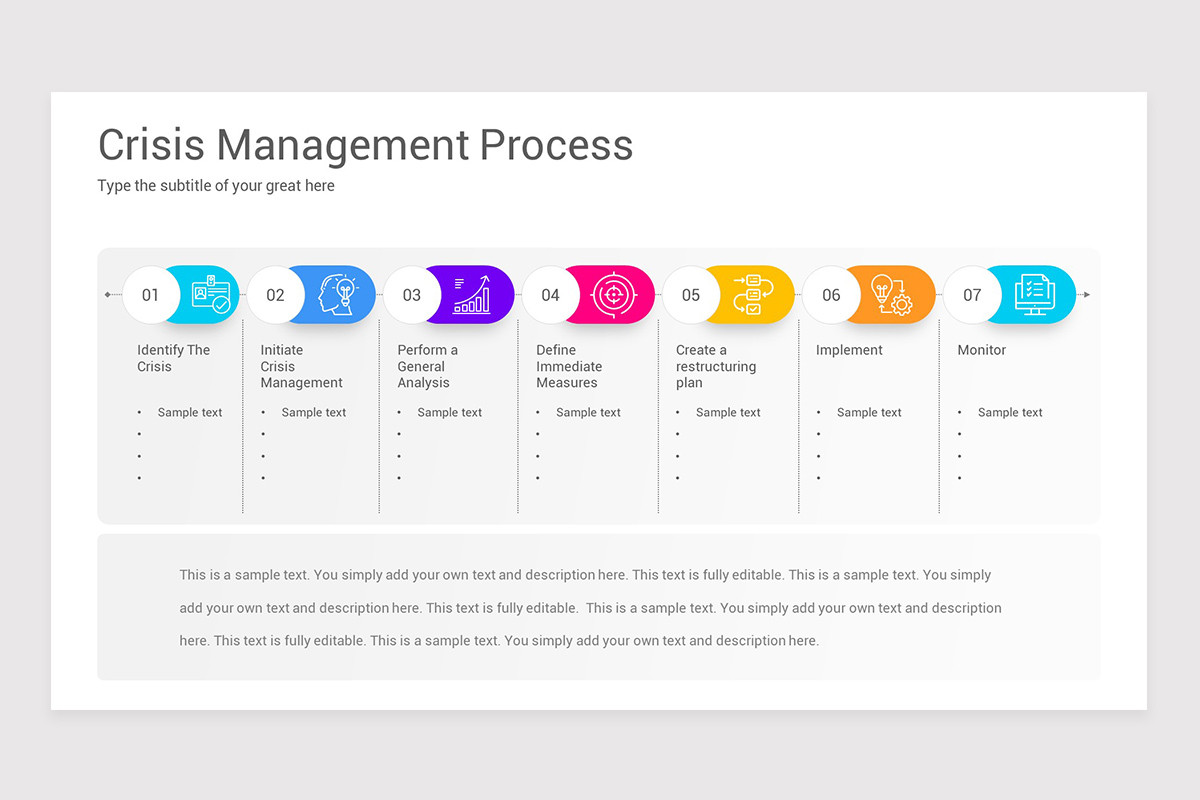Click the Crisis Management Process title
The height and width of the screenshot is (800, 1200).
click(365, 145)
